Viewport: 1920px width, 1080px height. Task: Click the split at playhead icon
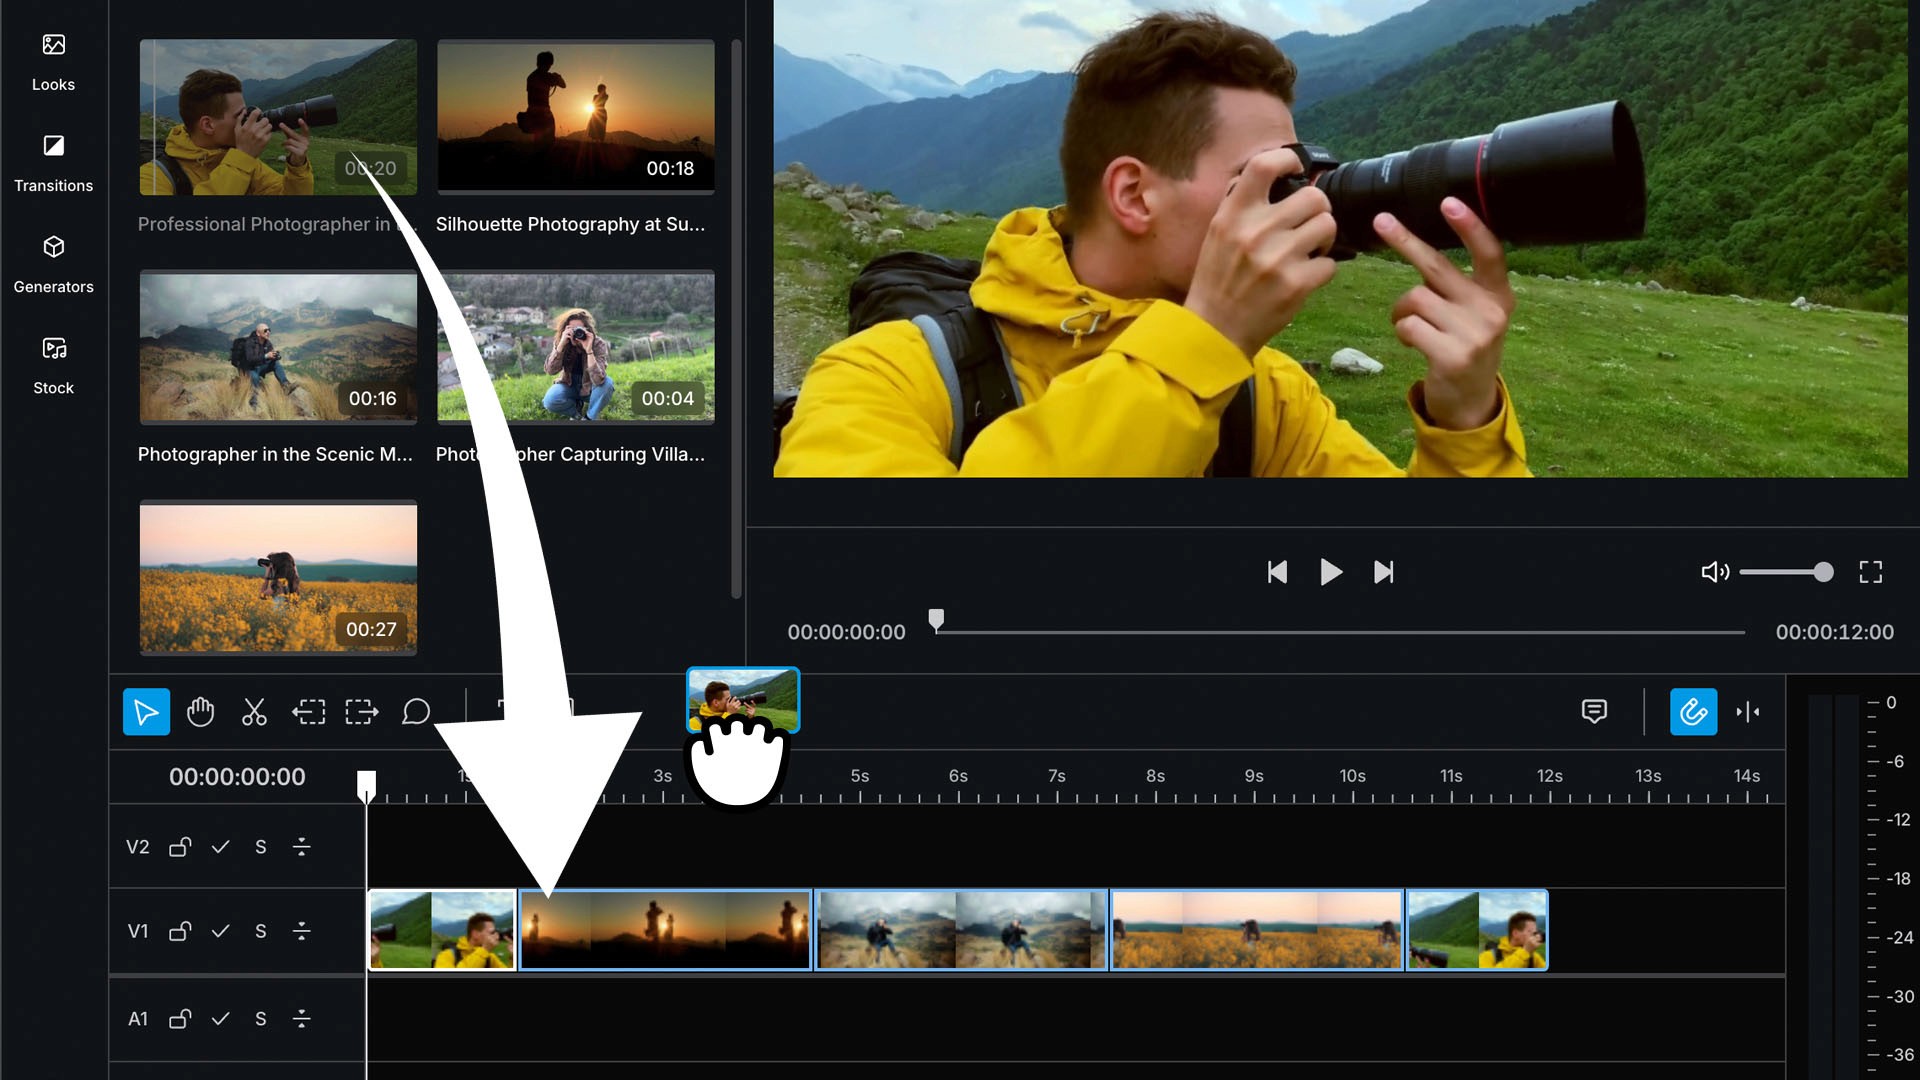pyautogui.click(x=1748, y=712)
